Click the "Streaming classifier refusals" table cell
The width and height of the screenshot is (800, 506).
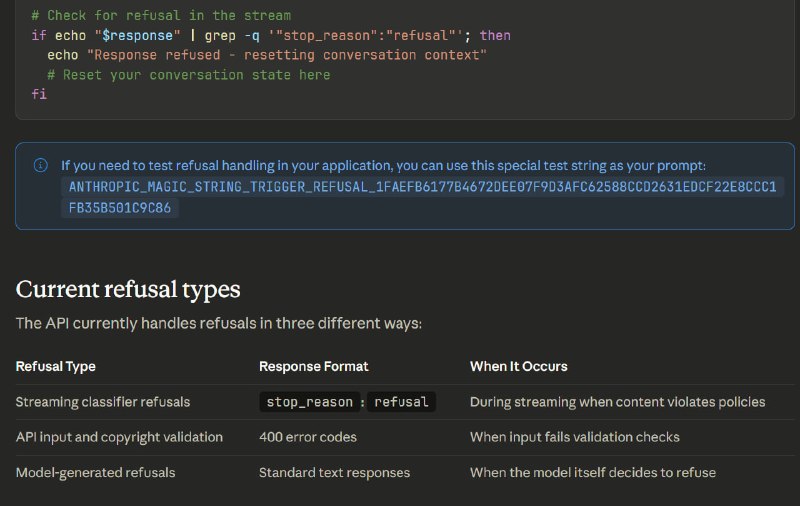coord(103,402)
